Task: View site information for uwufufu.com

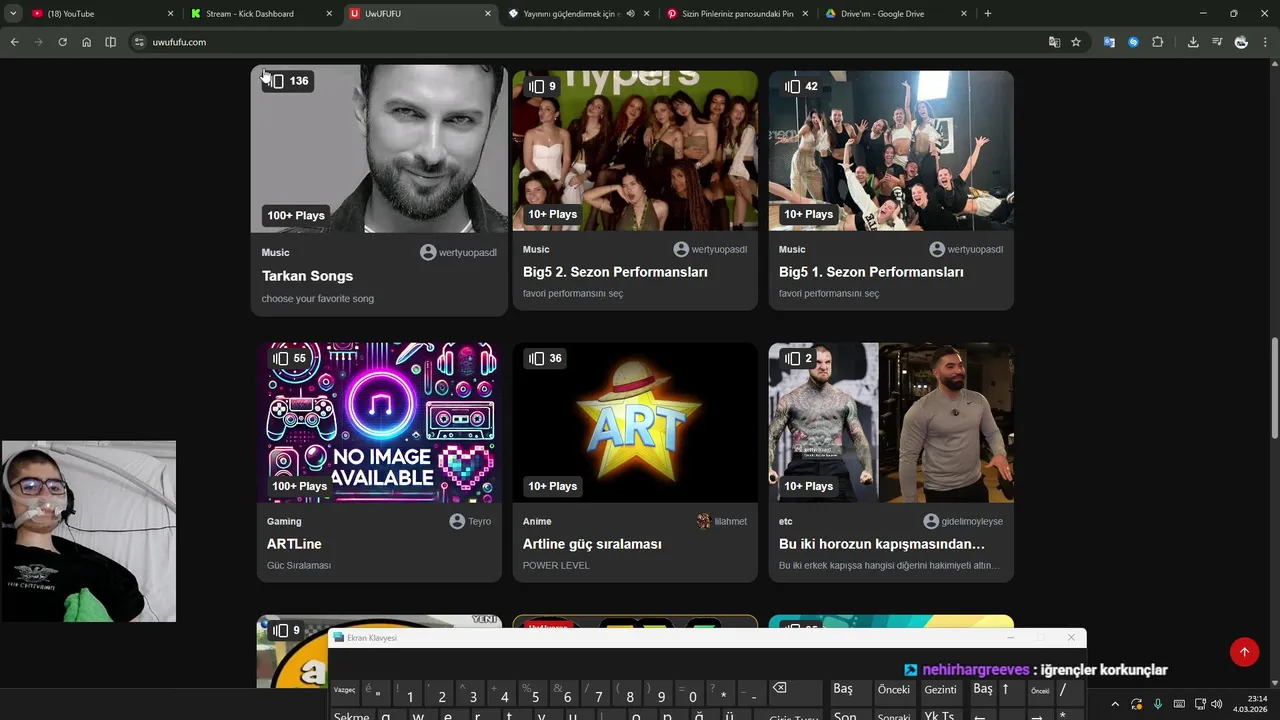Action: (x=139, y=42)
